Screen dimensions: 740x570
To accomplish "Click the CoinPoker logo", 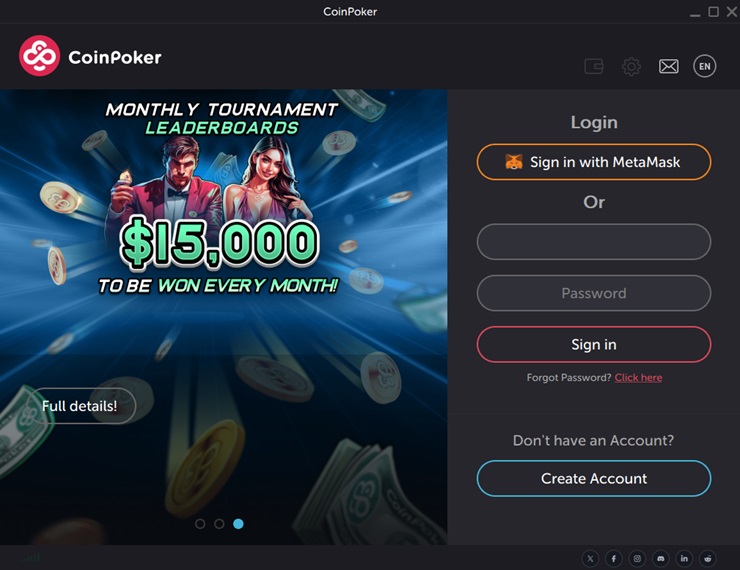I will 90,56.
